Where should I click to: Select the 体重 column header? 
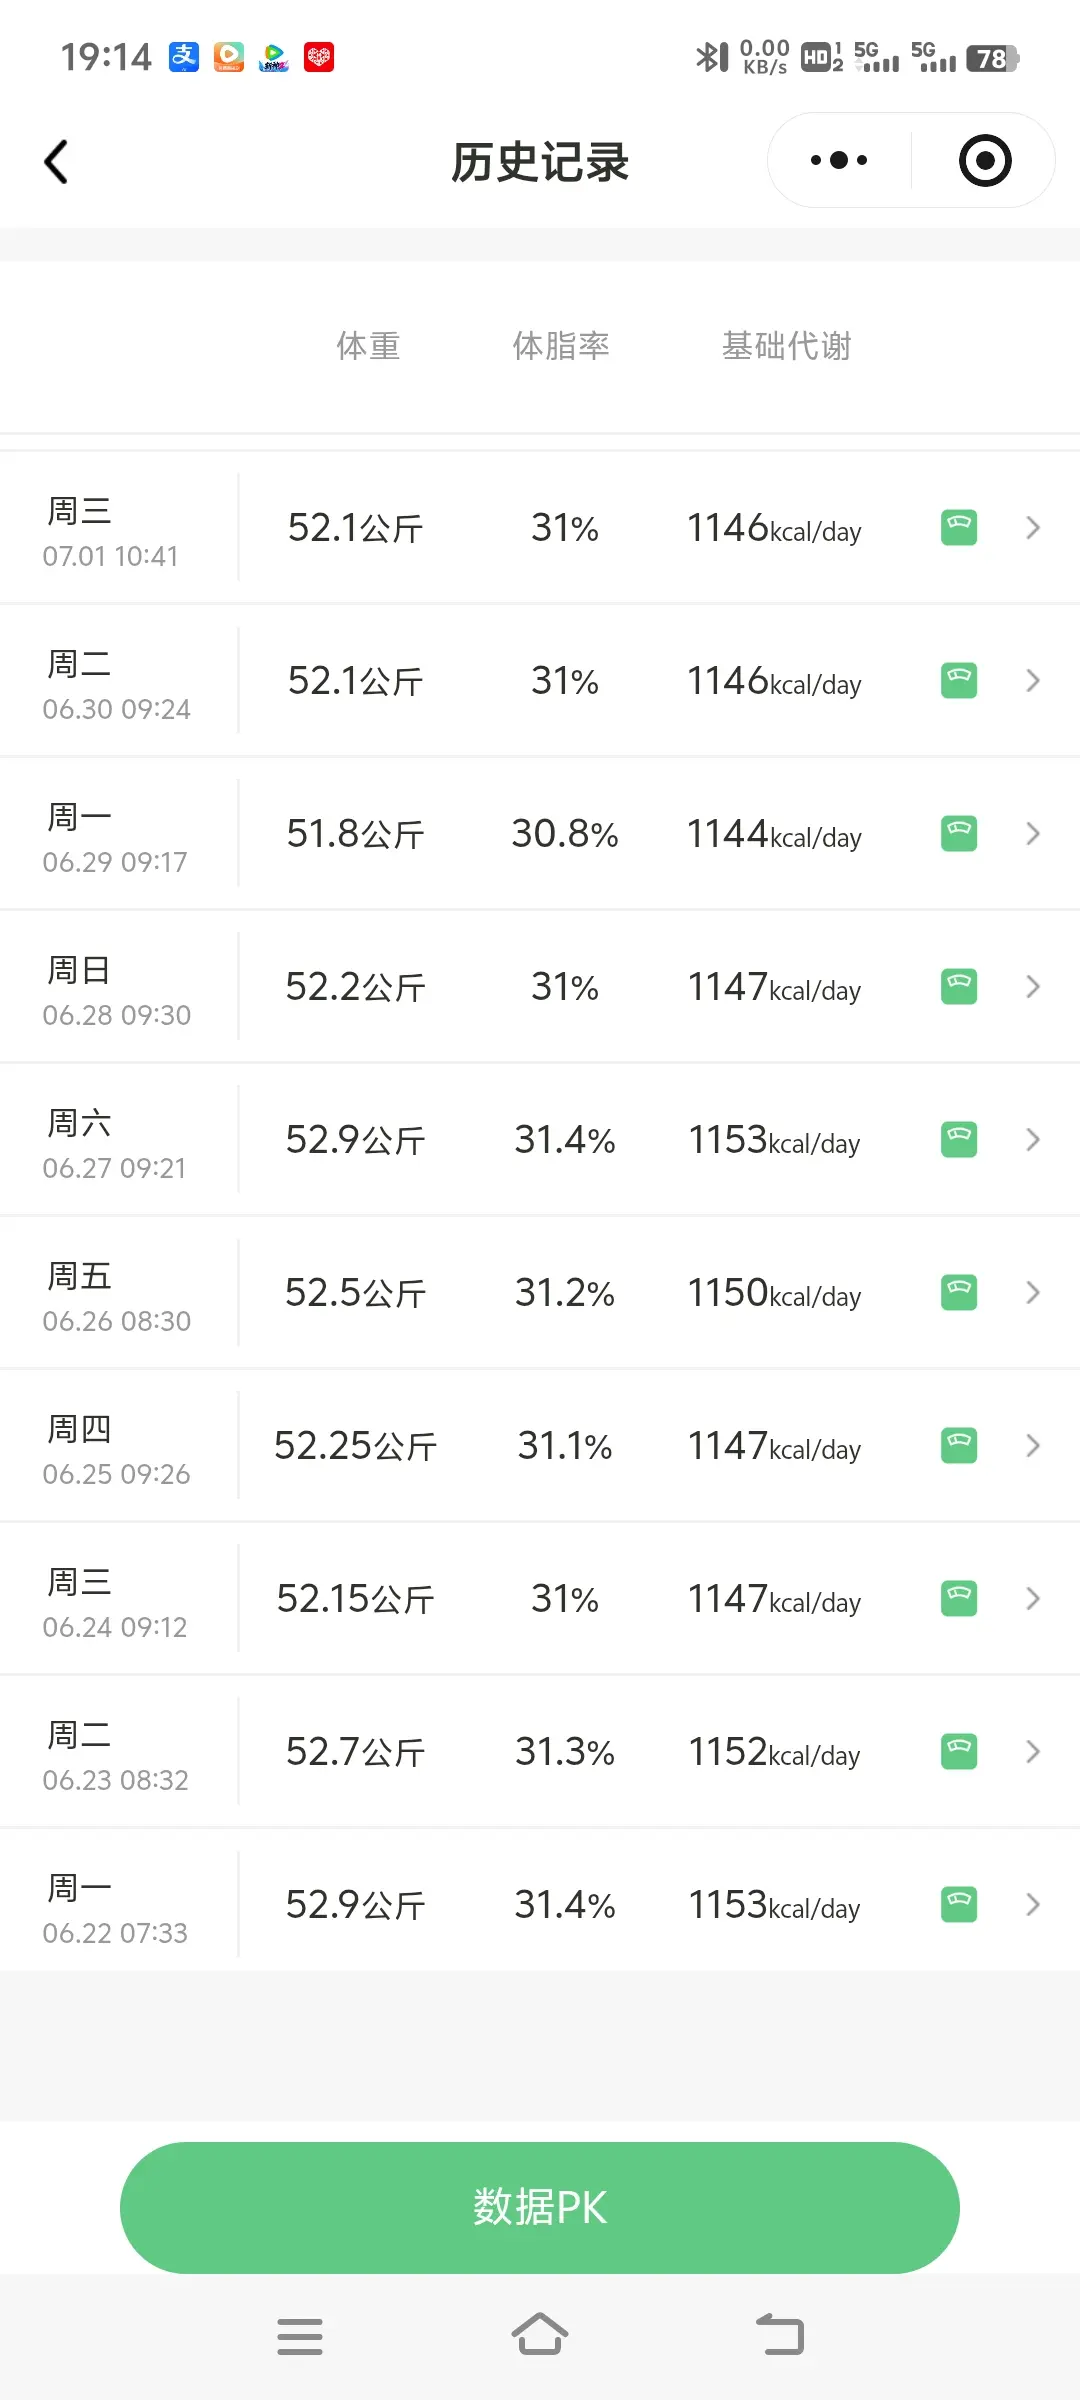click(x=368, y=346)
